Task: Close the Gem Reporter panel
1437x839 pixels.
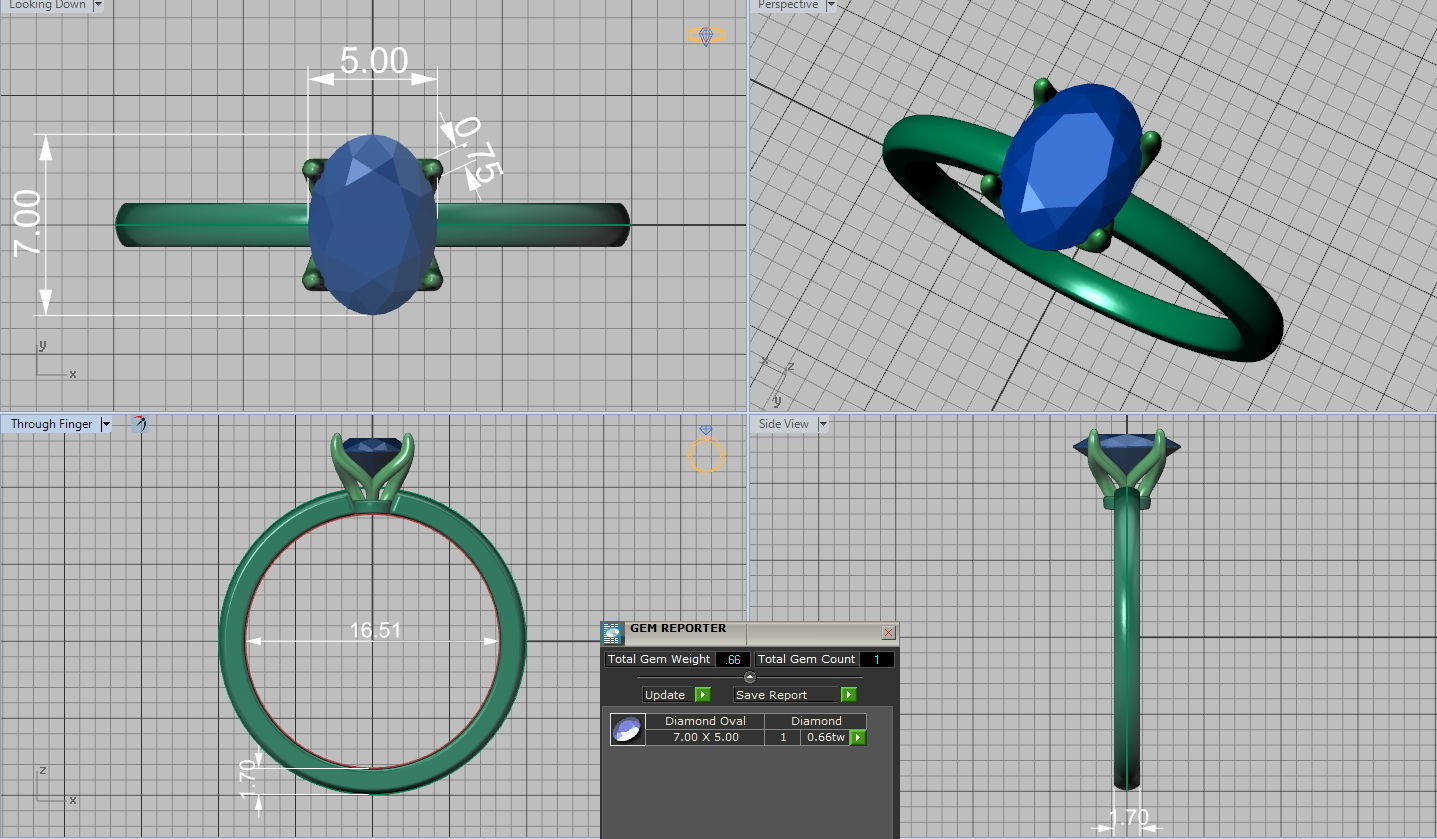Action: 888,633
